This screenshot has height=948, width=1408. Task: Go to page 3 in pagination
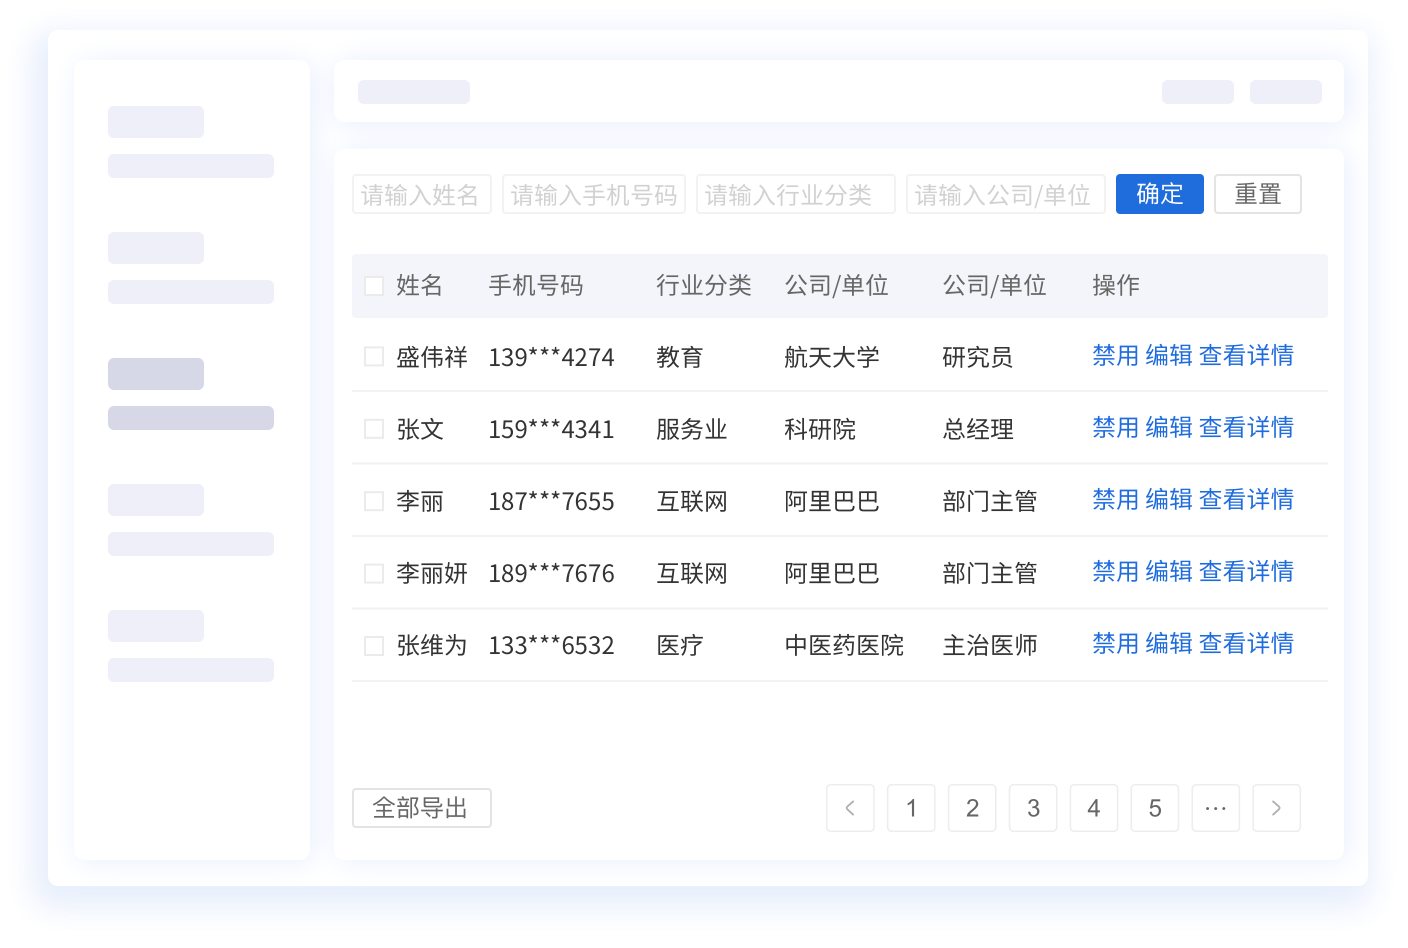click(1033, 808)
